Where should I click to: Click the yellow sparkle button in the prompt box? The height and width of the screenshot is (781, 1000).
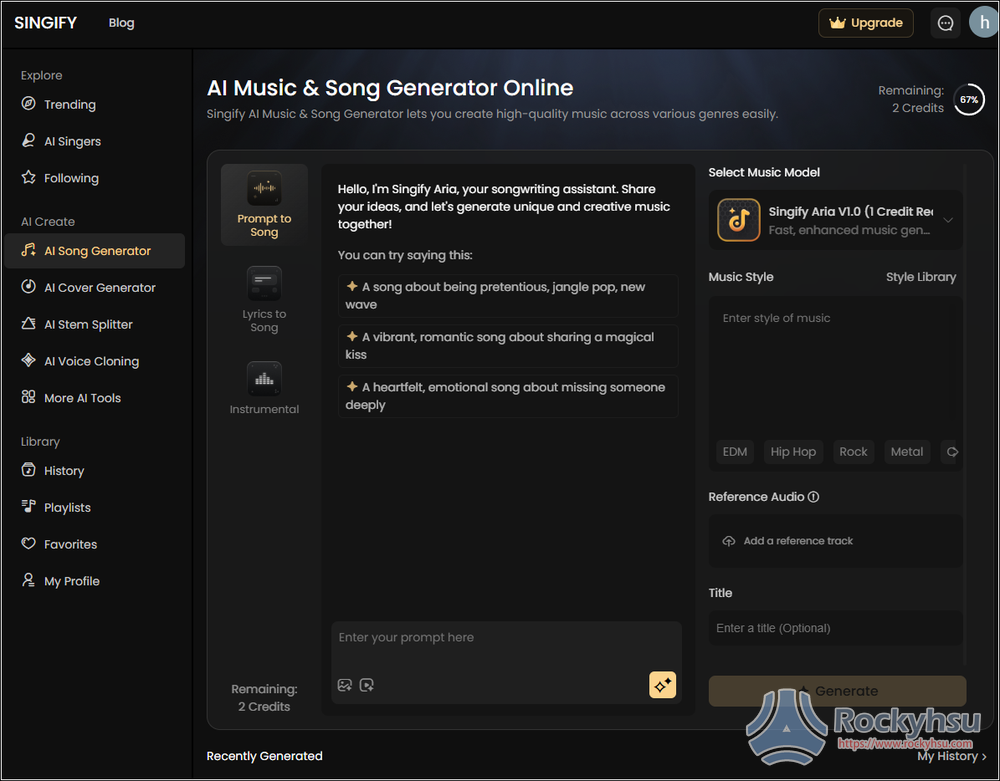coord(663,685)
